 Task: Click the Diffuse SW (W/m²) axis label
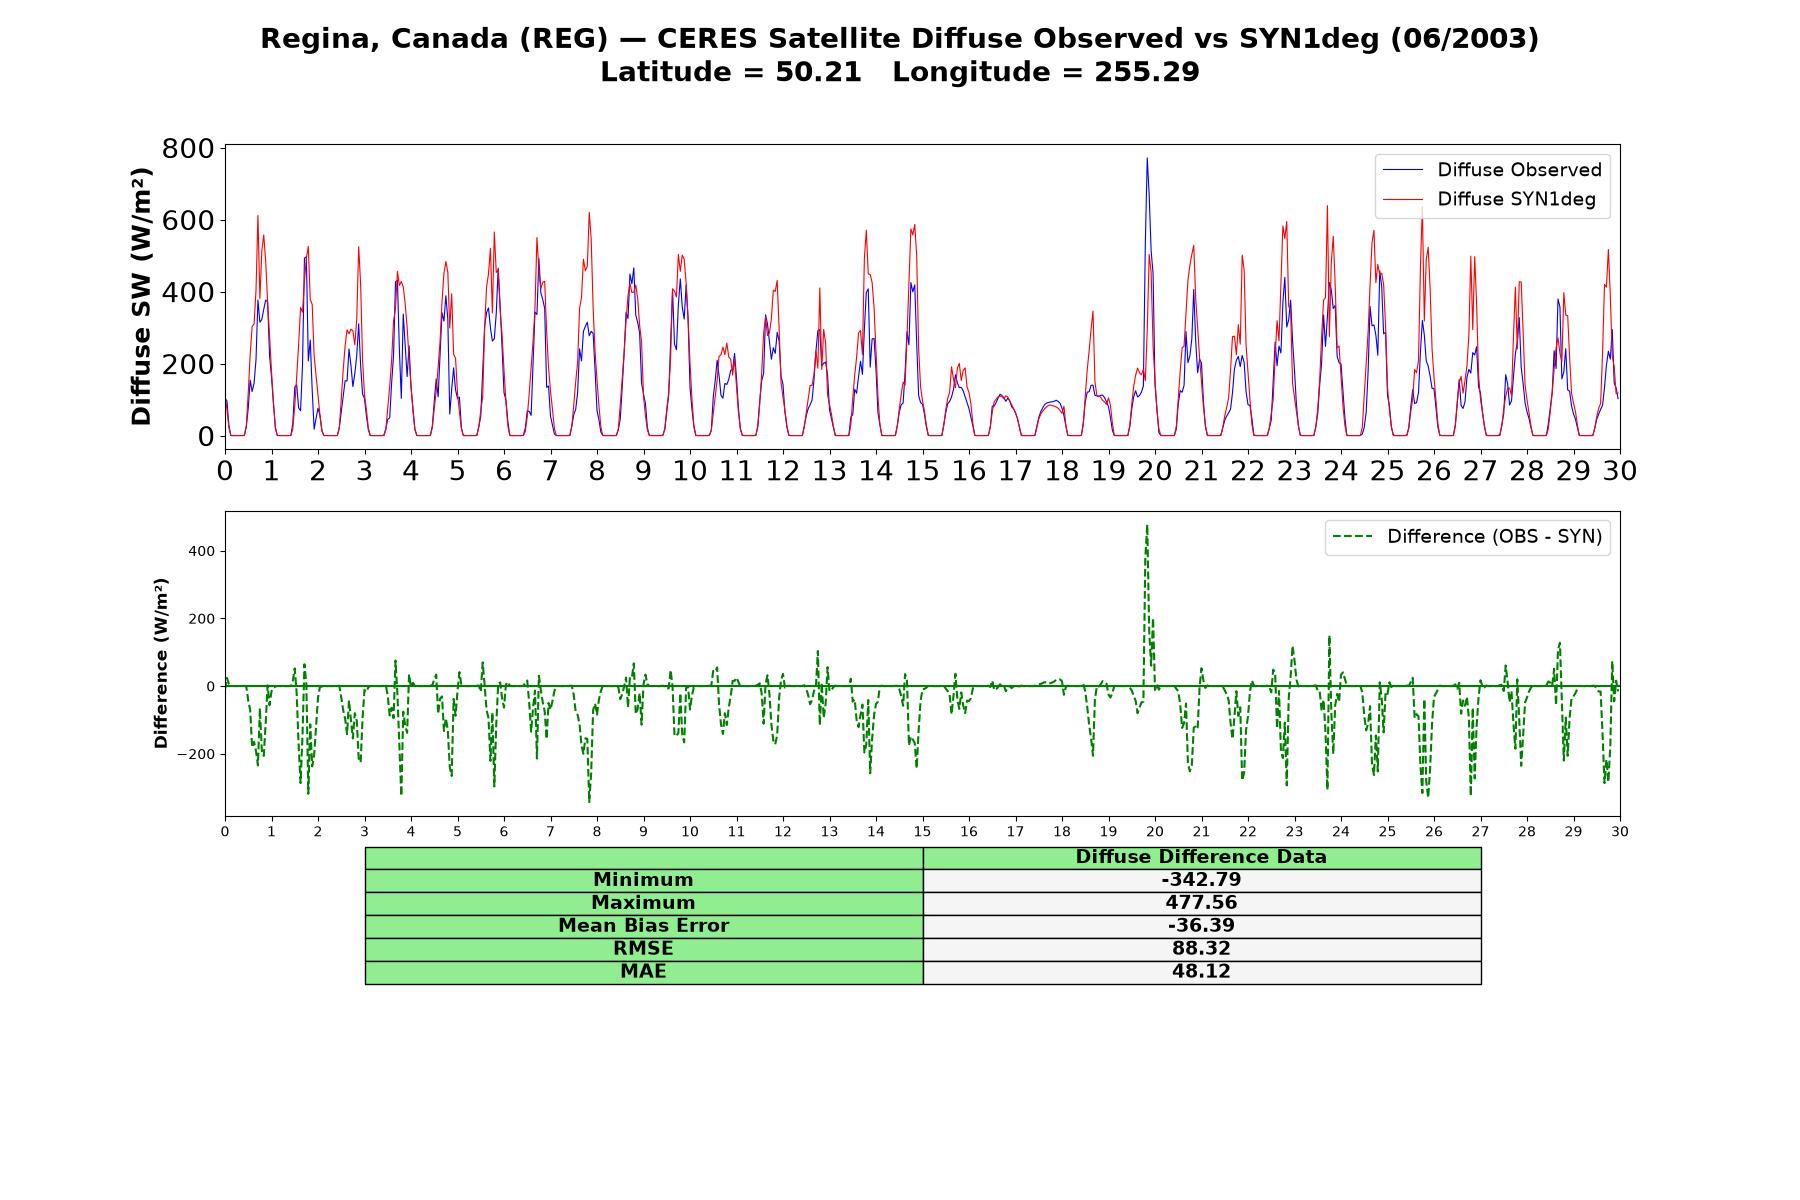click(x=142, y=297)
